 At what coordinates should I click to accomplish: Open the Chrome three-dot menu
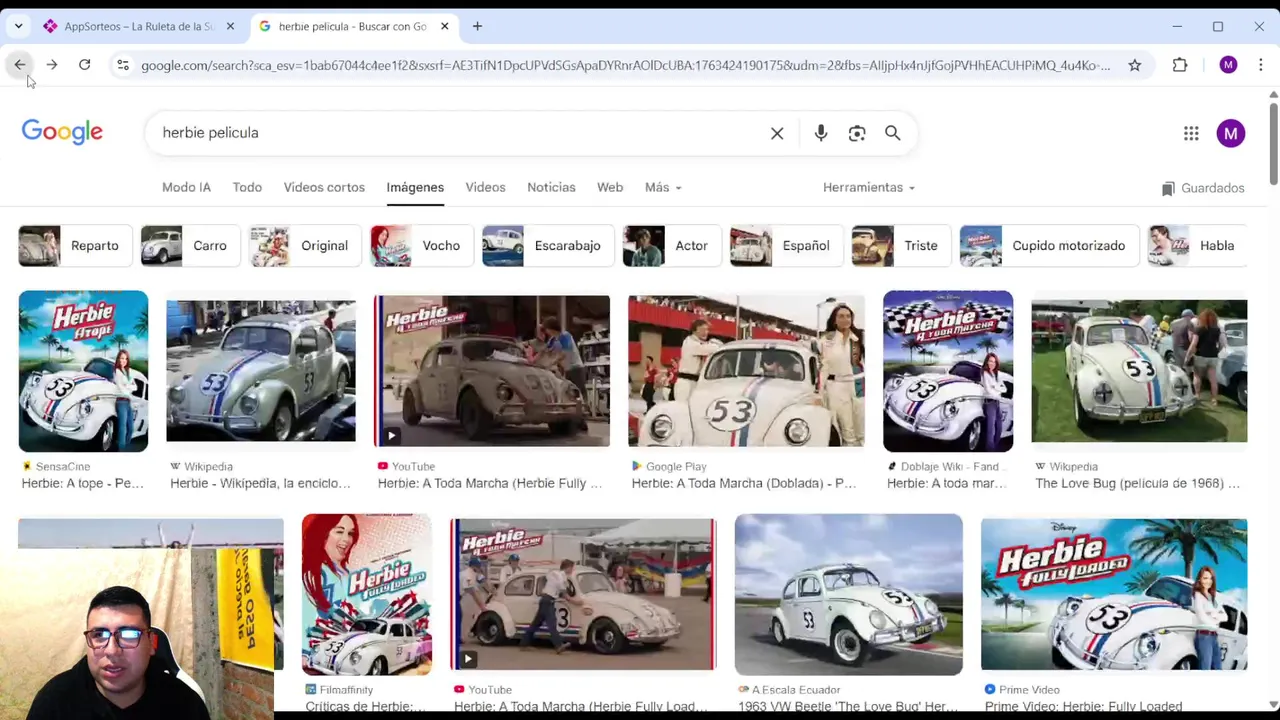coord(1260,65)
